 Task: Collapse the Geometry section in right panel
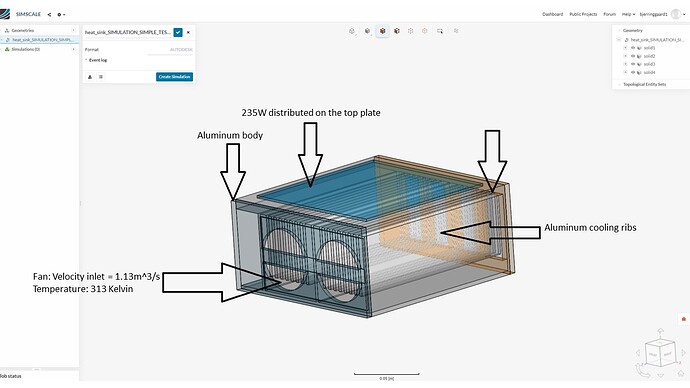click(x=619, y=30)
